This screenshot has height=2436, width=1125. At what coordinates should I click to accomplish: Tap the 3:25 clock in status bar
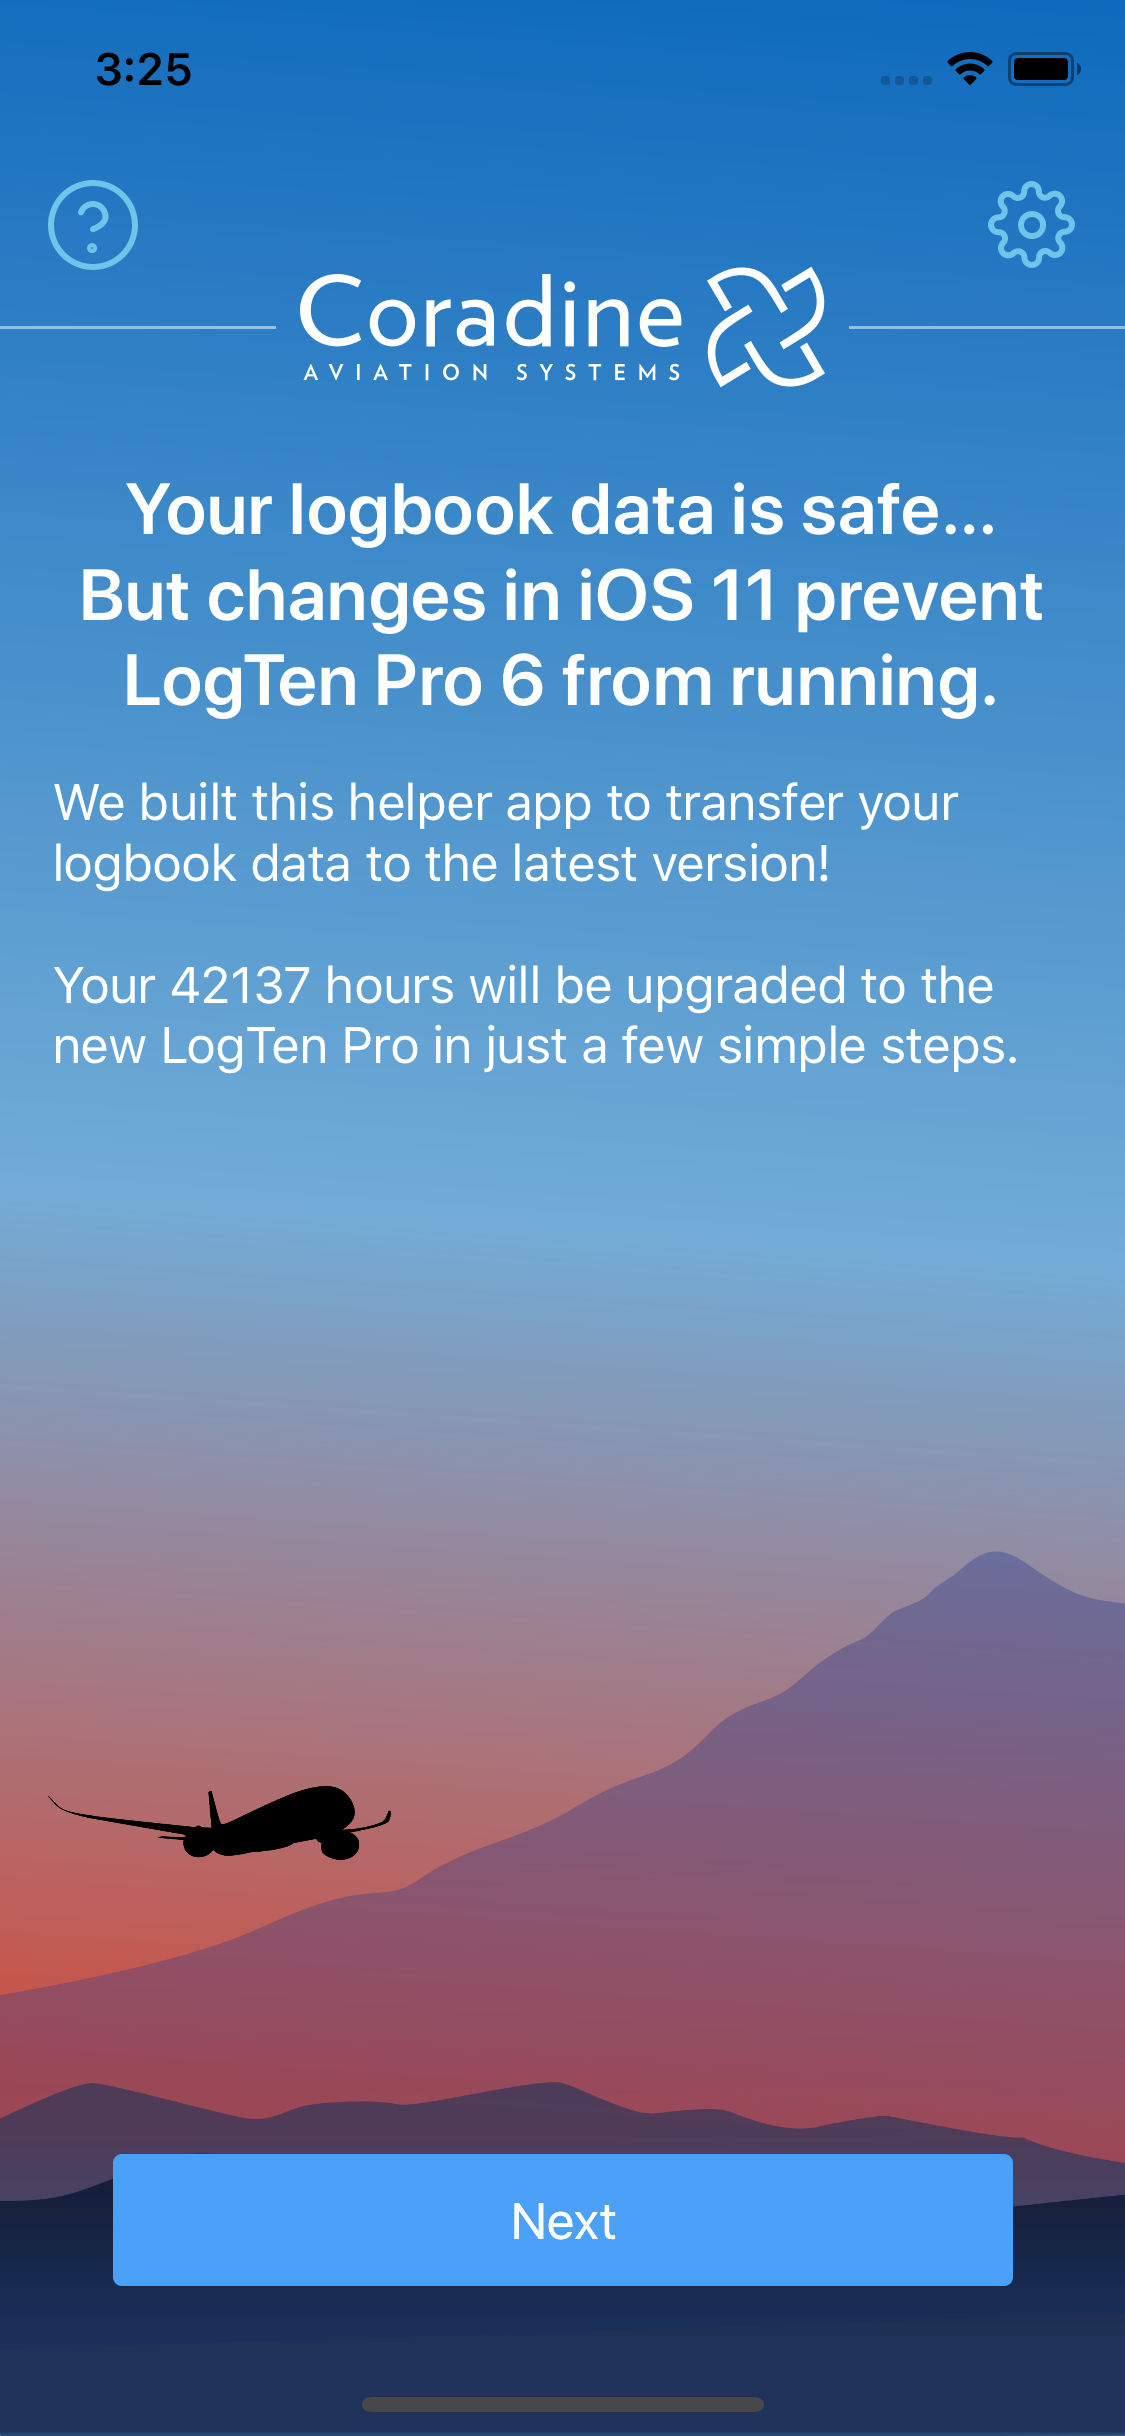(143, 70)
